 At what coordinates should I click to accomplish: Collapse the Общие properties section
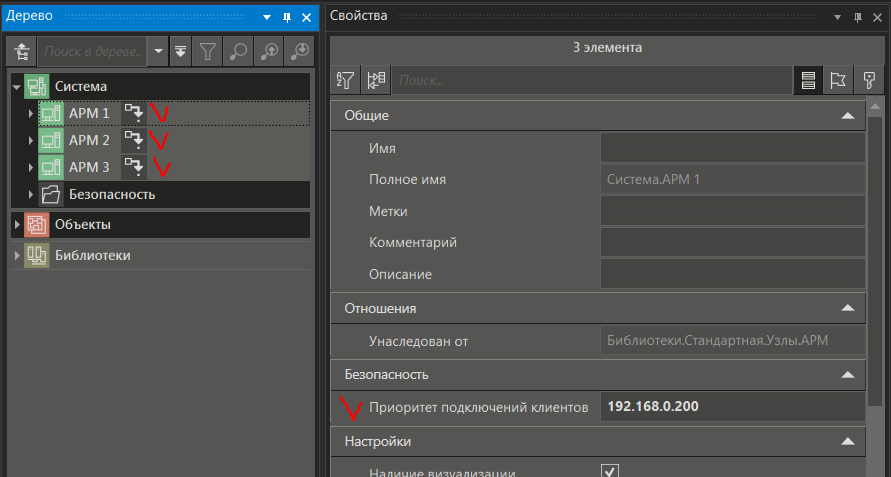click(848, 115)
